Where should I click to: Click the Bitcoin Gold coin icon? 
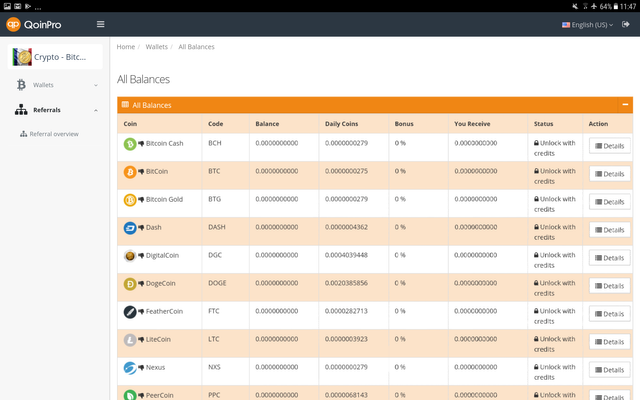(x=130, y=200)
